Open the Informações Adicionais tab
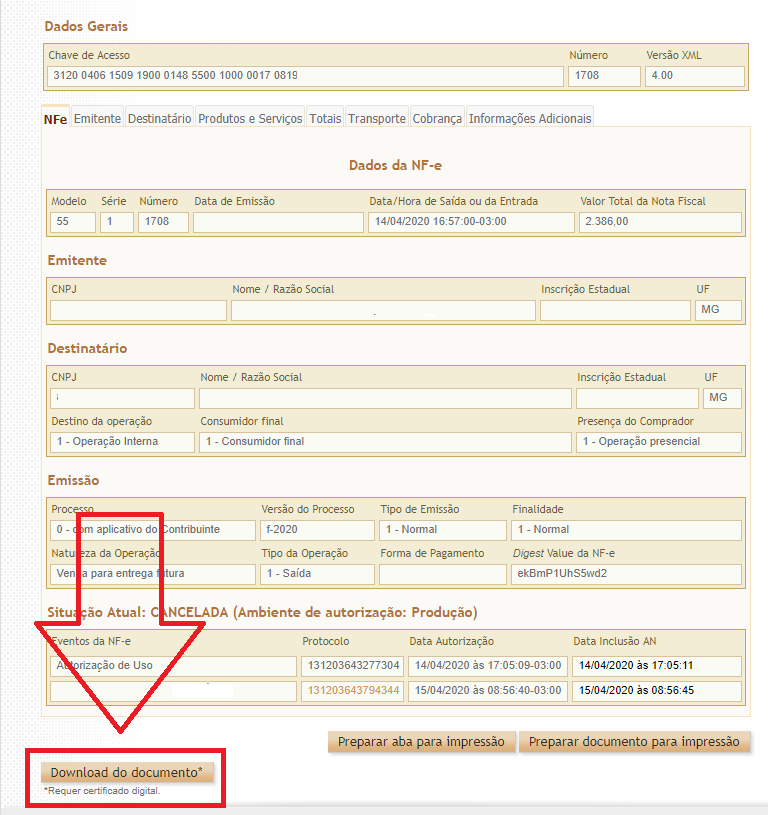 point(530,118)
